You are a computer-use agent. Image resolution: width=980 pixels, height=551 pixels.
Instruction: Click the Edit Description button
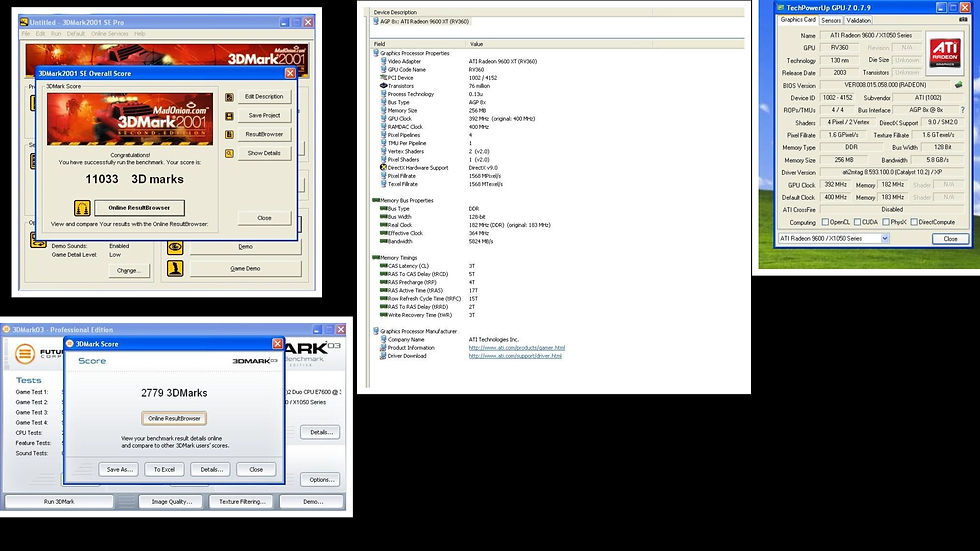264,97
